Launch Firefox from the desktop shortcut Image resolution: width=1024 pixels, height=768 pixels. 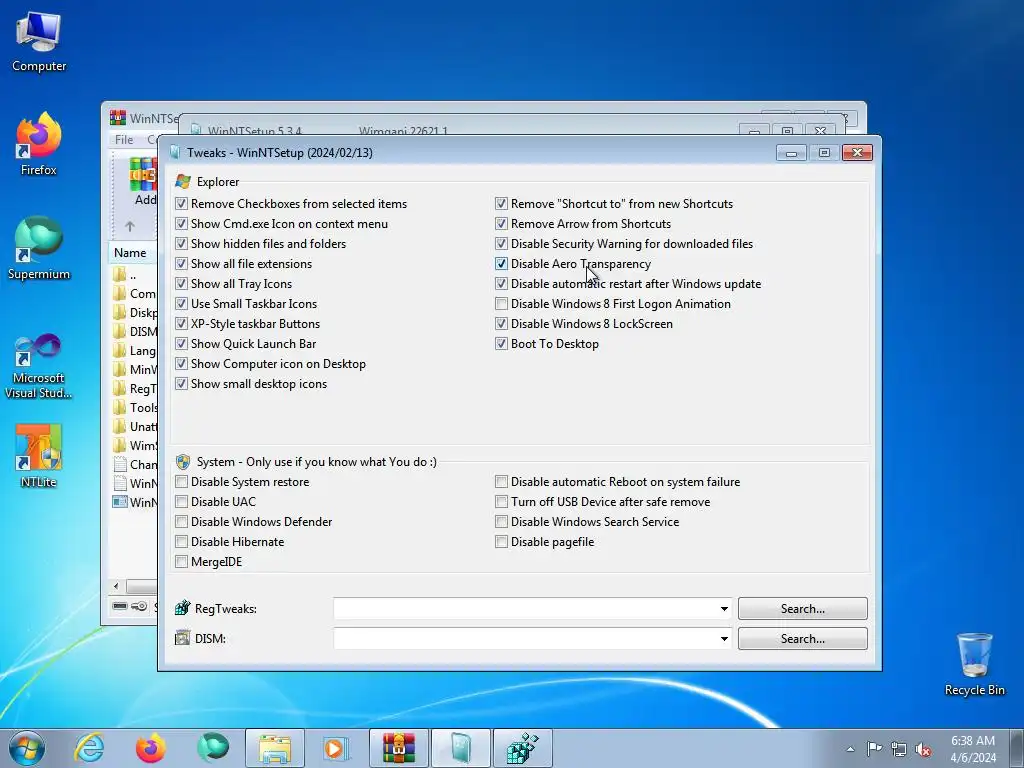coord(39,144)
